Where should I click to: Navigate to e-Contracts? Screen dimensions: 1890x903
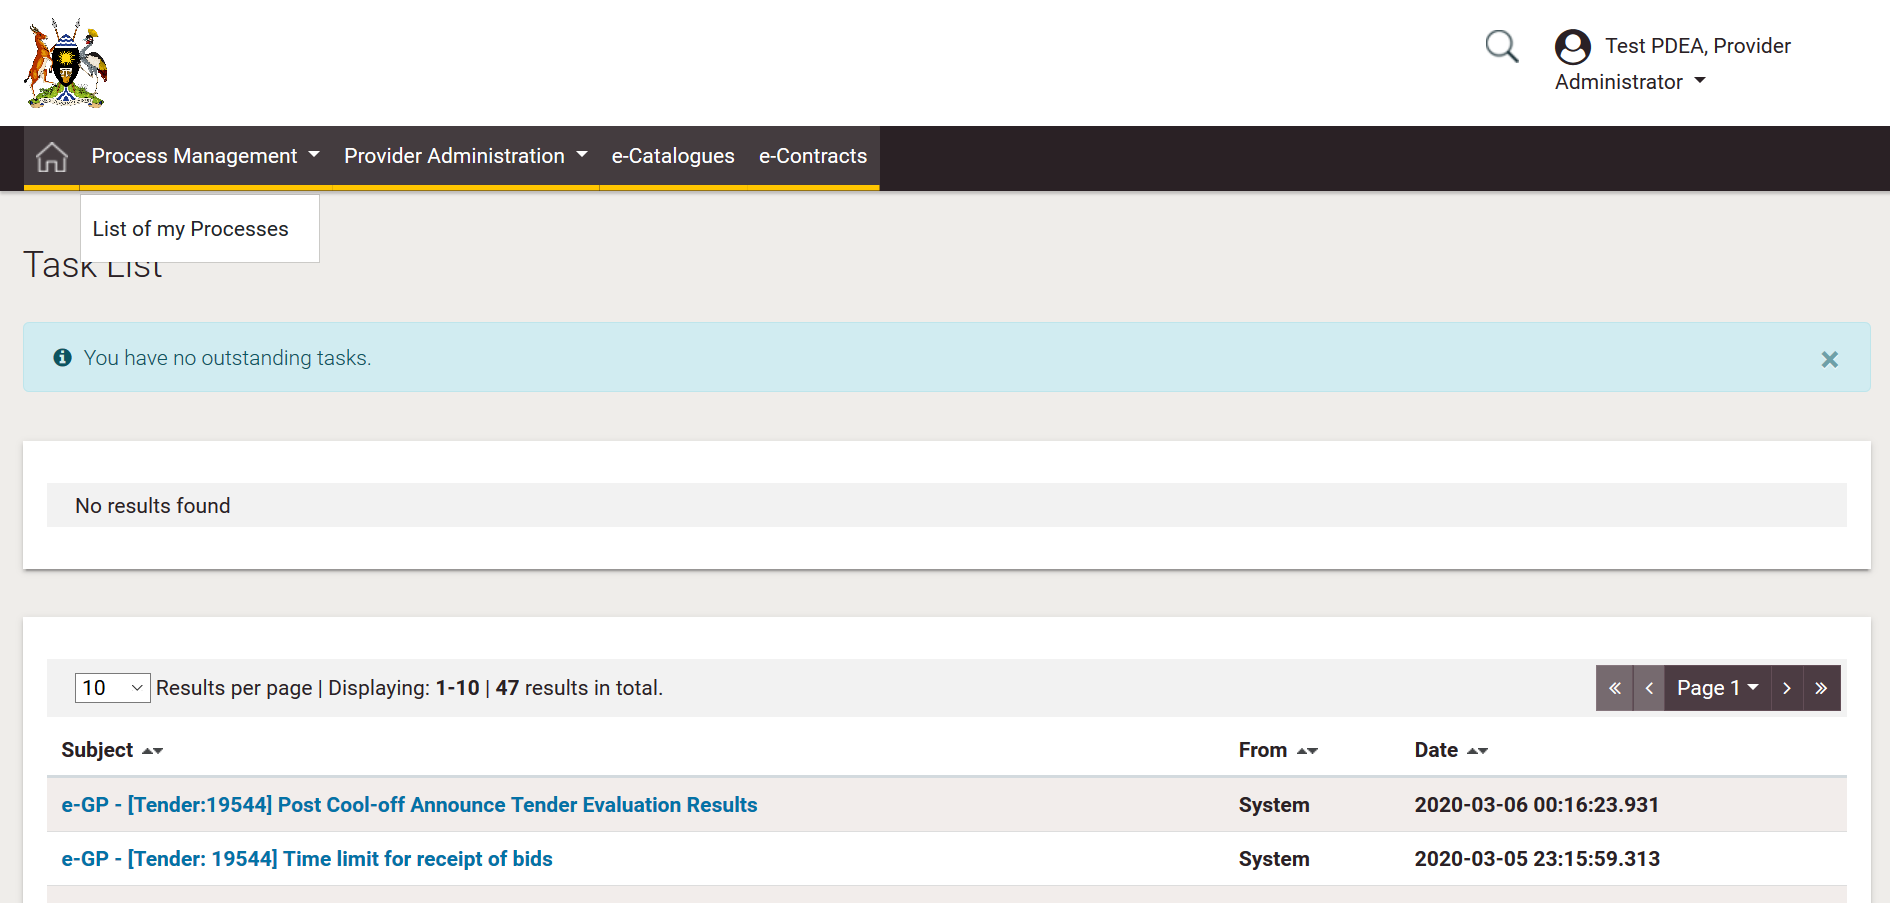coord(812,156)
